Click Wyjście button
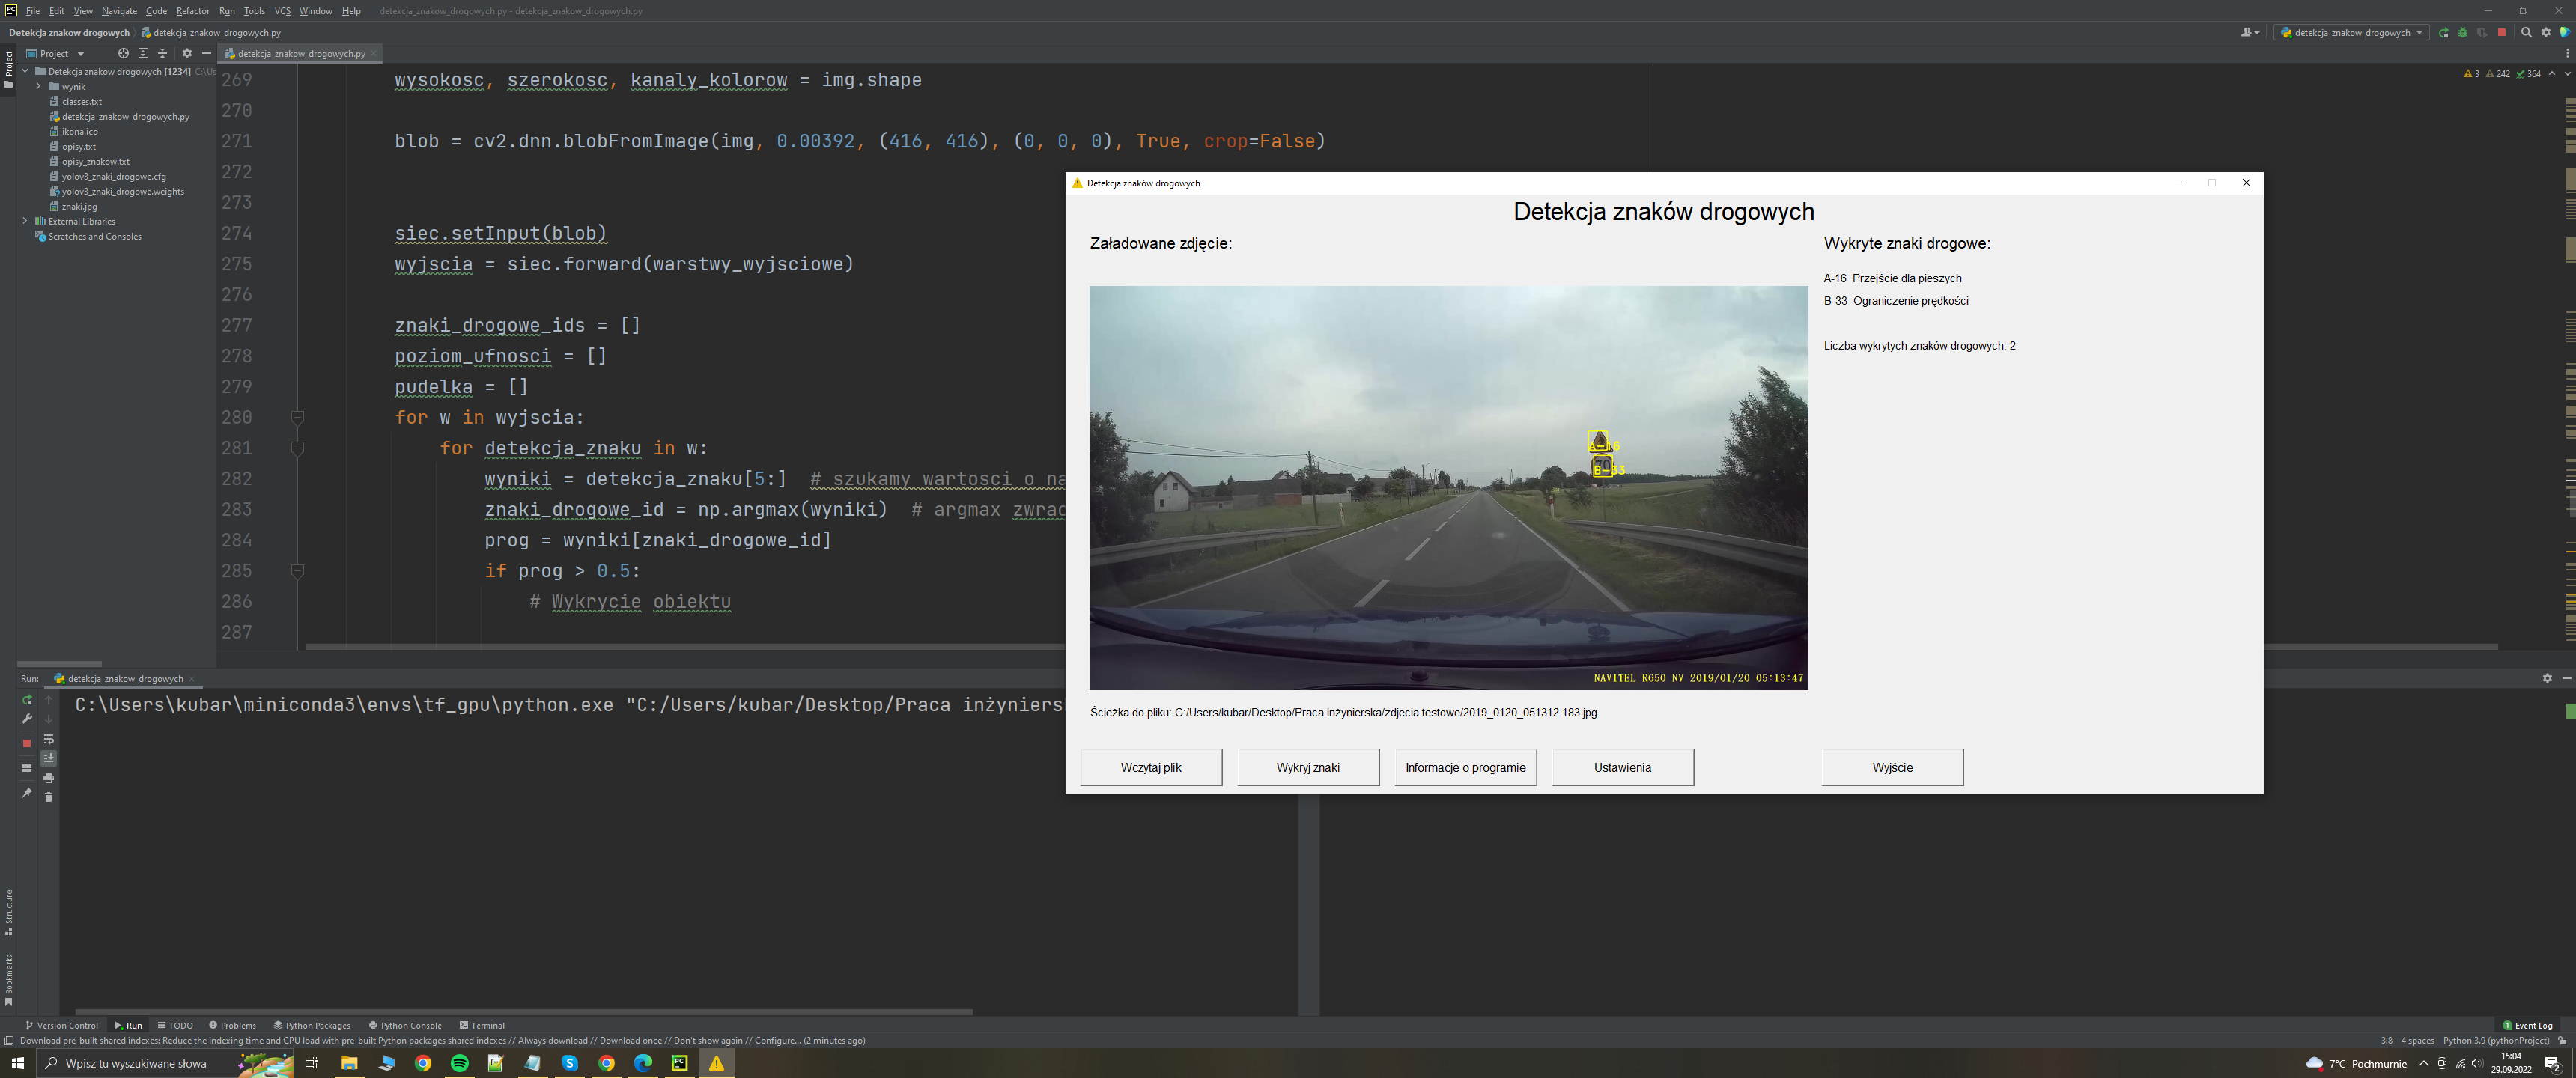Screen dimensions: 2576x1078 tap(1892, 767)
